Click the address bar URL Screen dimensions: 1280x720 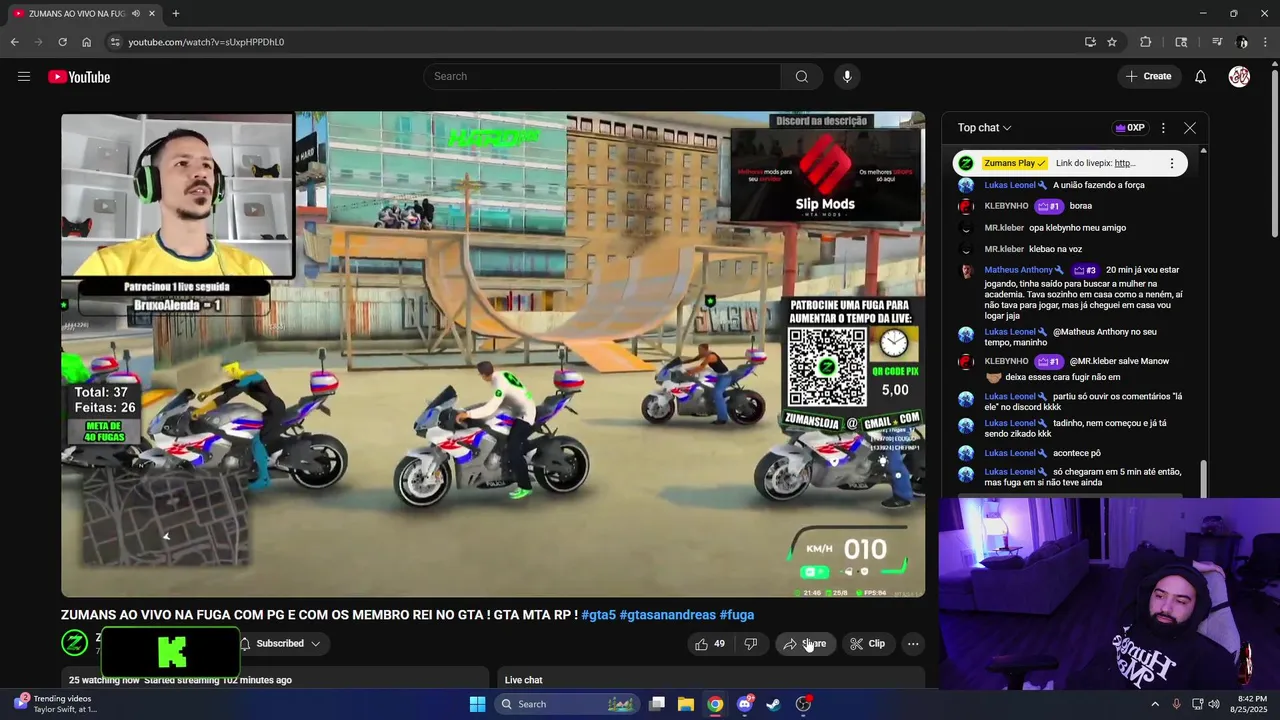click(206, 42)
